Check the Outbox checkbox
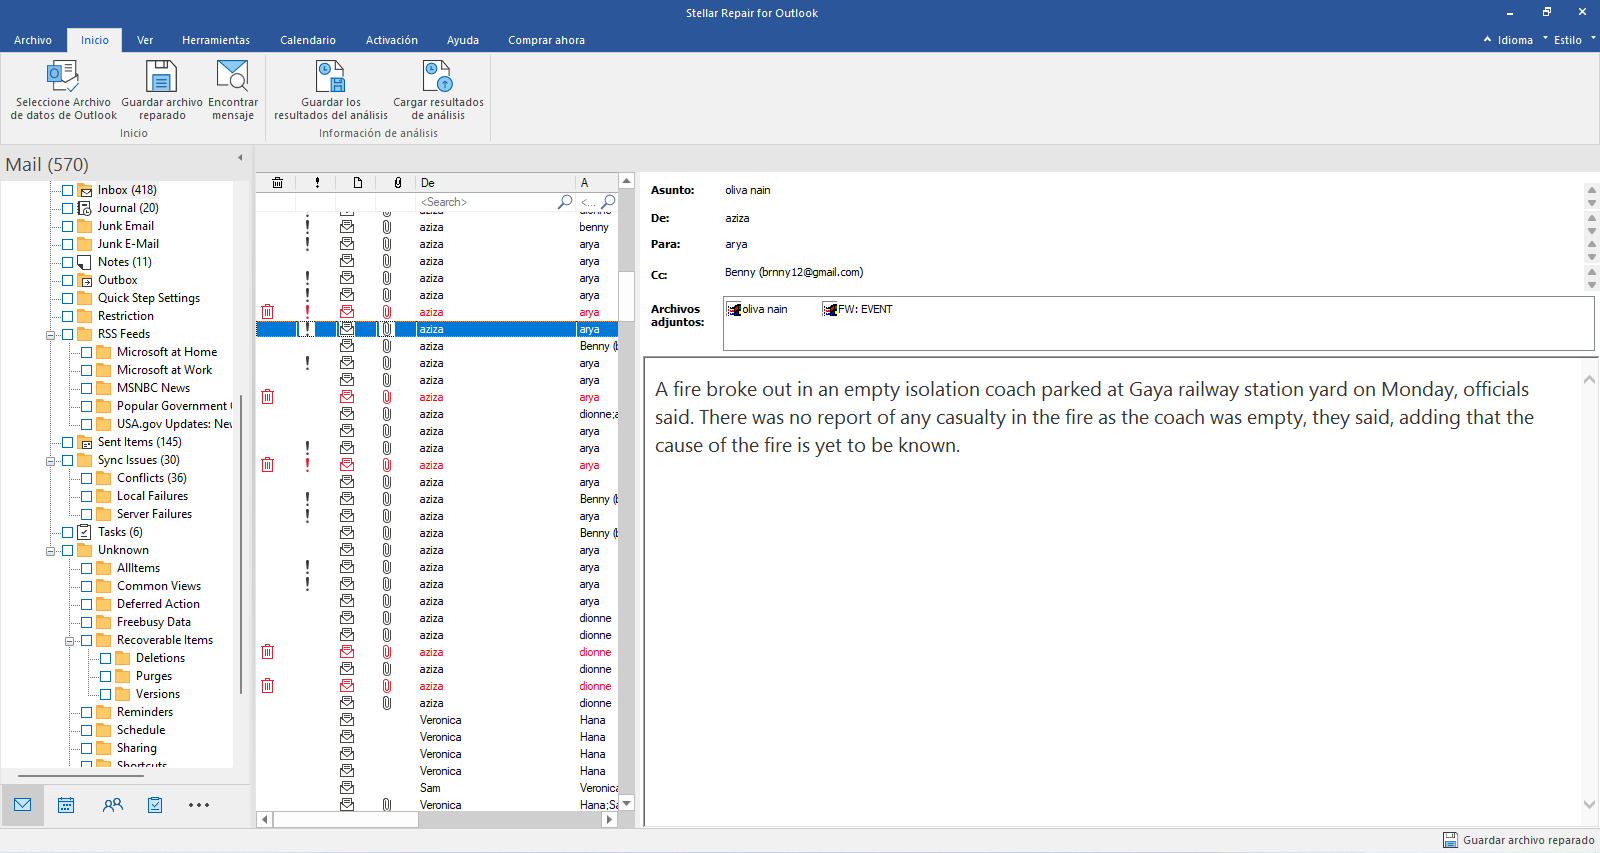 click(x=67, y=280)
